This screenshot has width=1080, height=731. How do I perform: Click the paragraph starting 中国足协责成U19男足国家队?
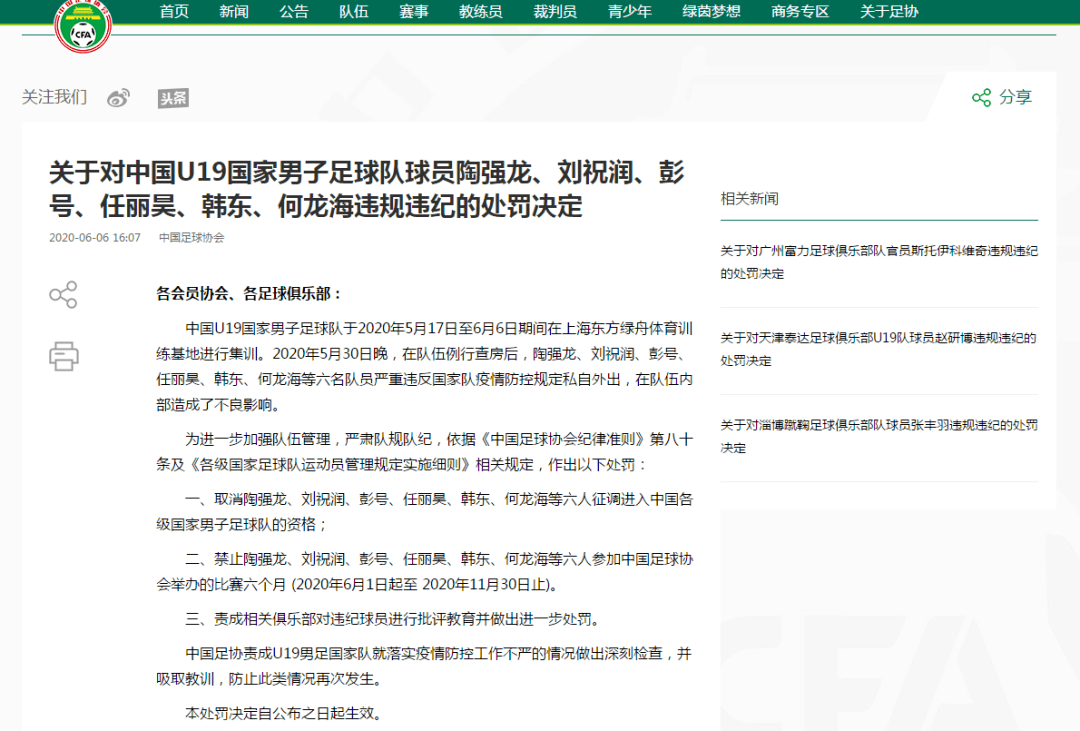[424, 666]
